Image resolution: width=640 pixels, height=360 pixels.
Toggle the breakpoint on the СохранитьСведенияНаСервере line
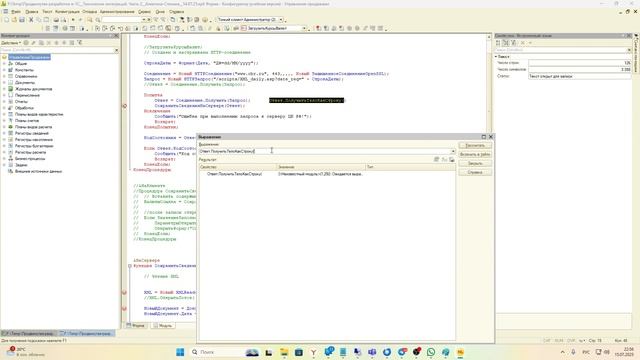tap(125, 106)
